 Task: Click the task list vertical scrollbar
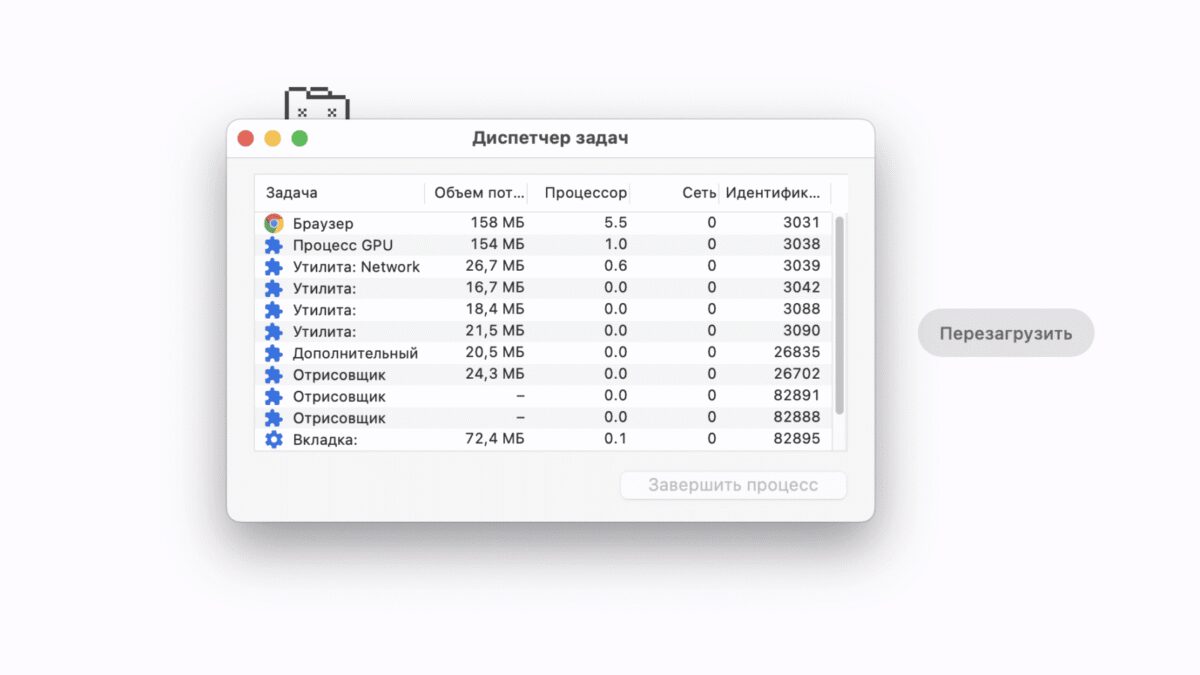tap(839, 315)
